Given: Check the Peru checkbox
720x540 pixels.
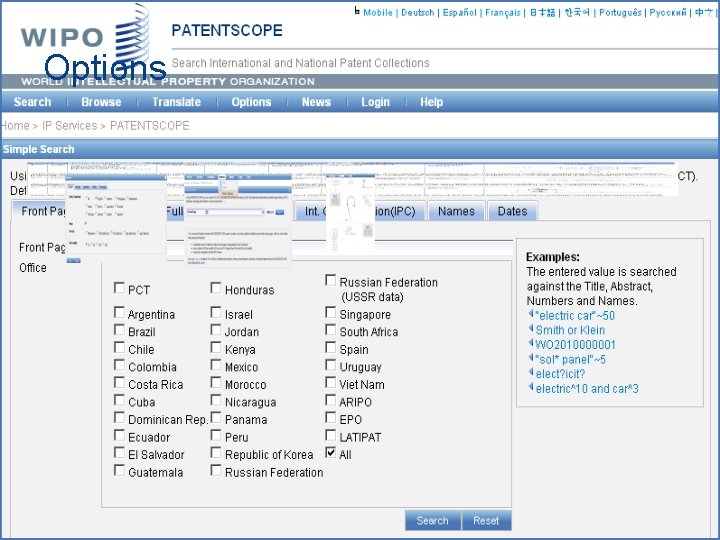Looking at the screenshot, I should pyautogui.click(x=216, y=435).
